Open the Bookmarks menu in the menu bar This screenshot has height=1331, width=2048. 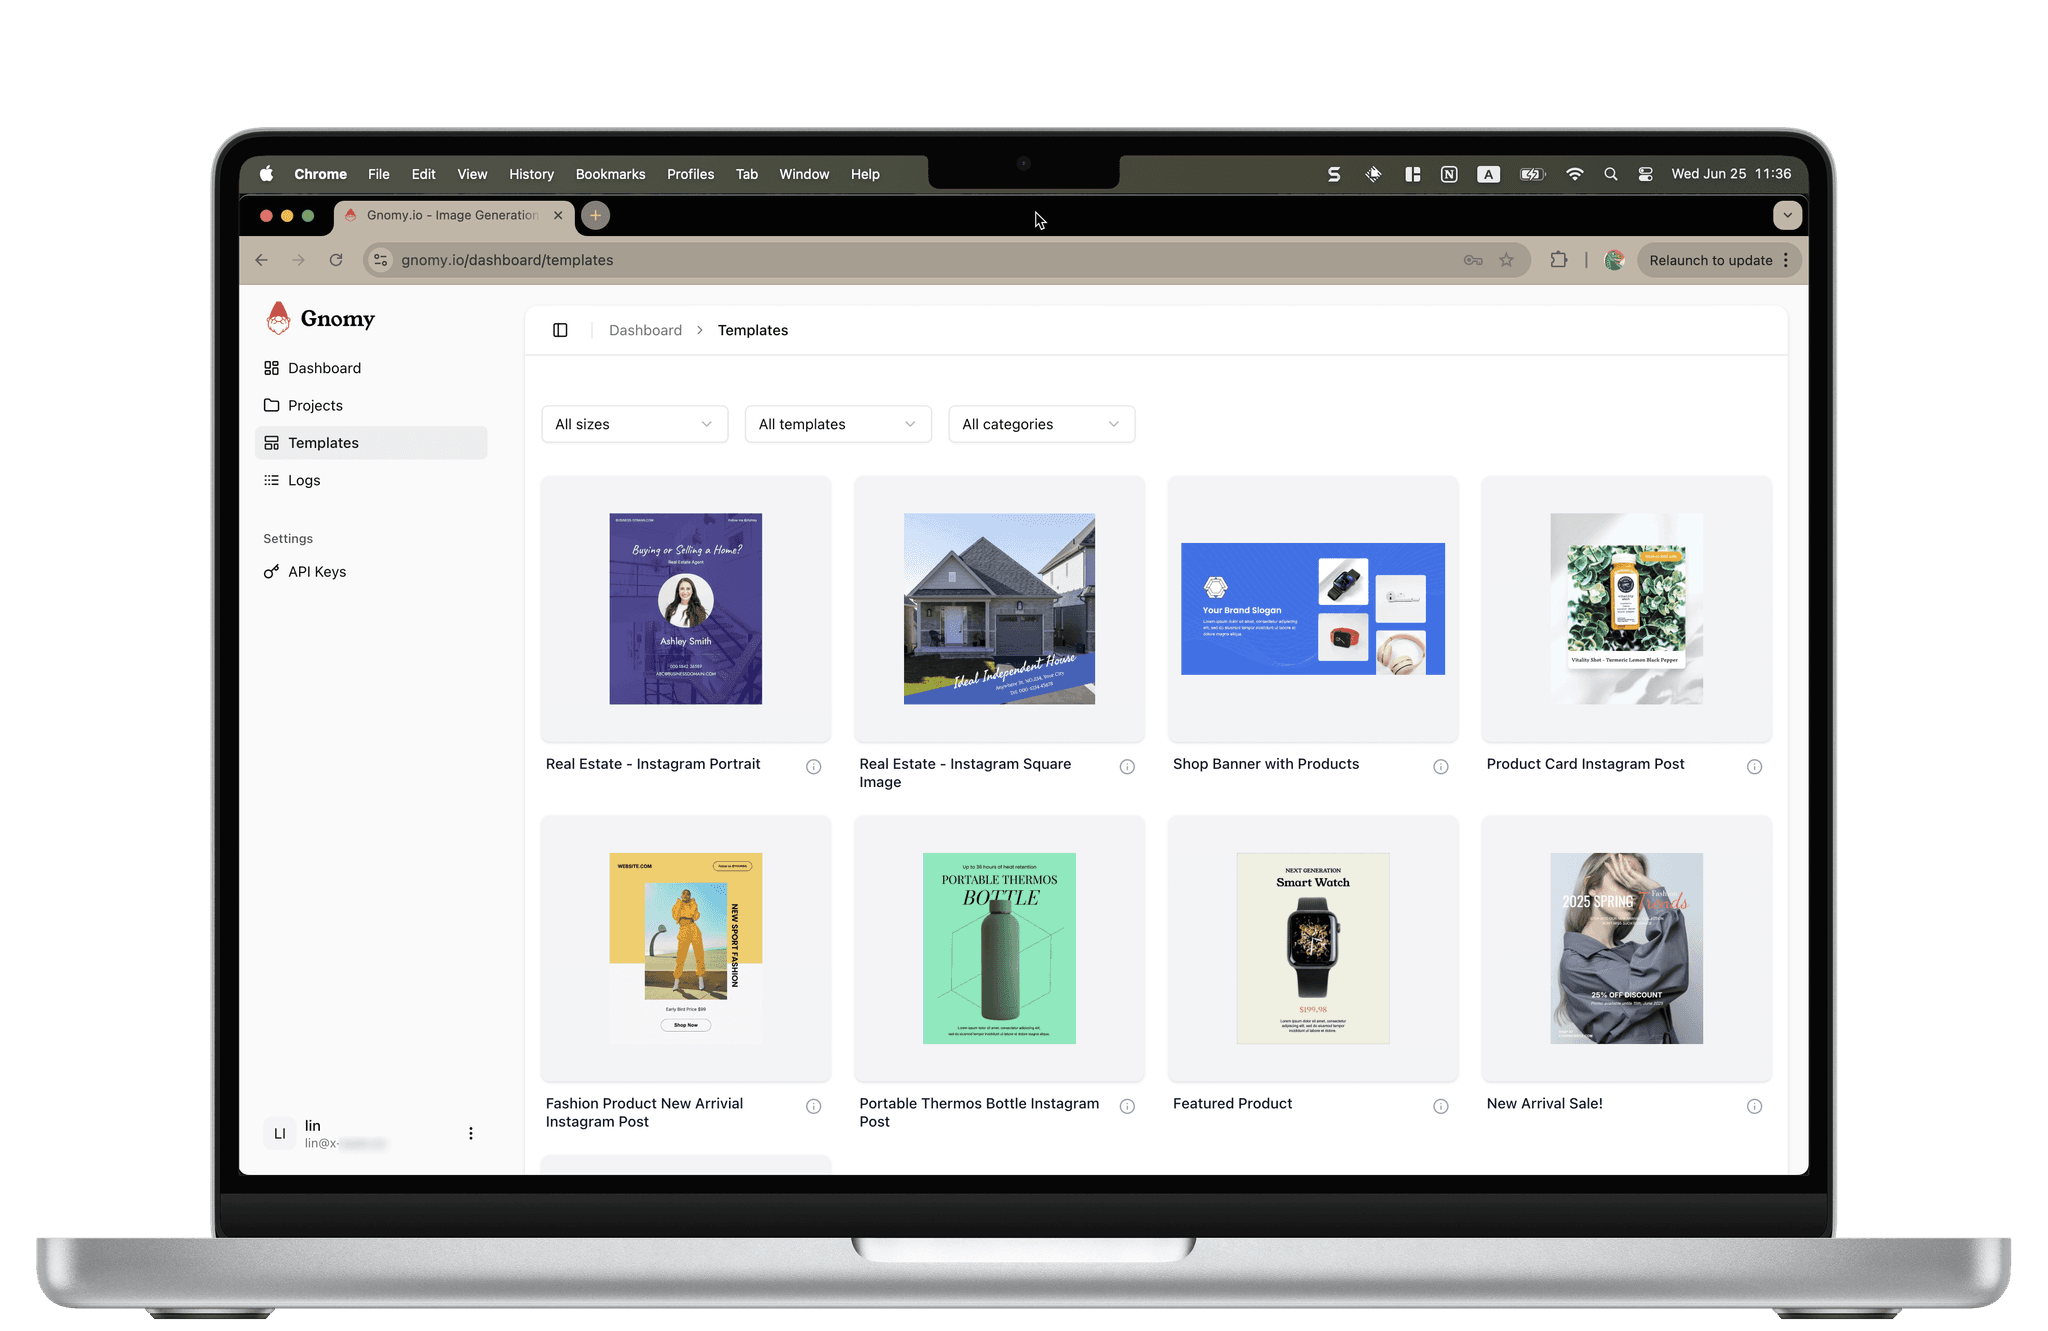(610, 174)
